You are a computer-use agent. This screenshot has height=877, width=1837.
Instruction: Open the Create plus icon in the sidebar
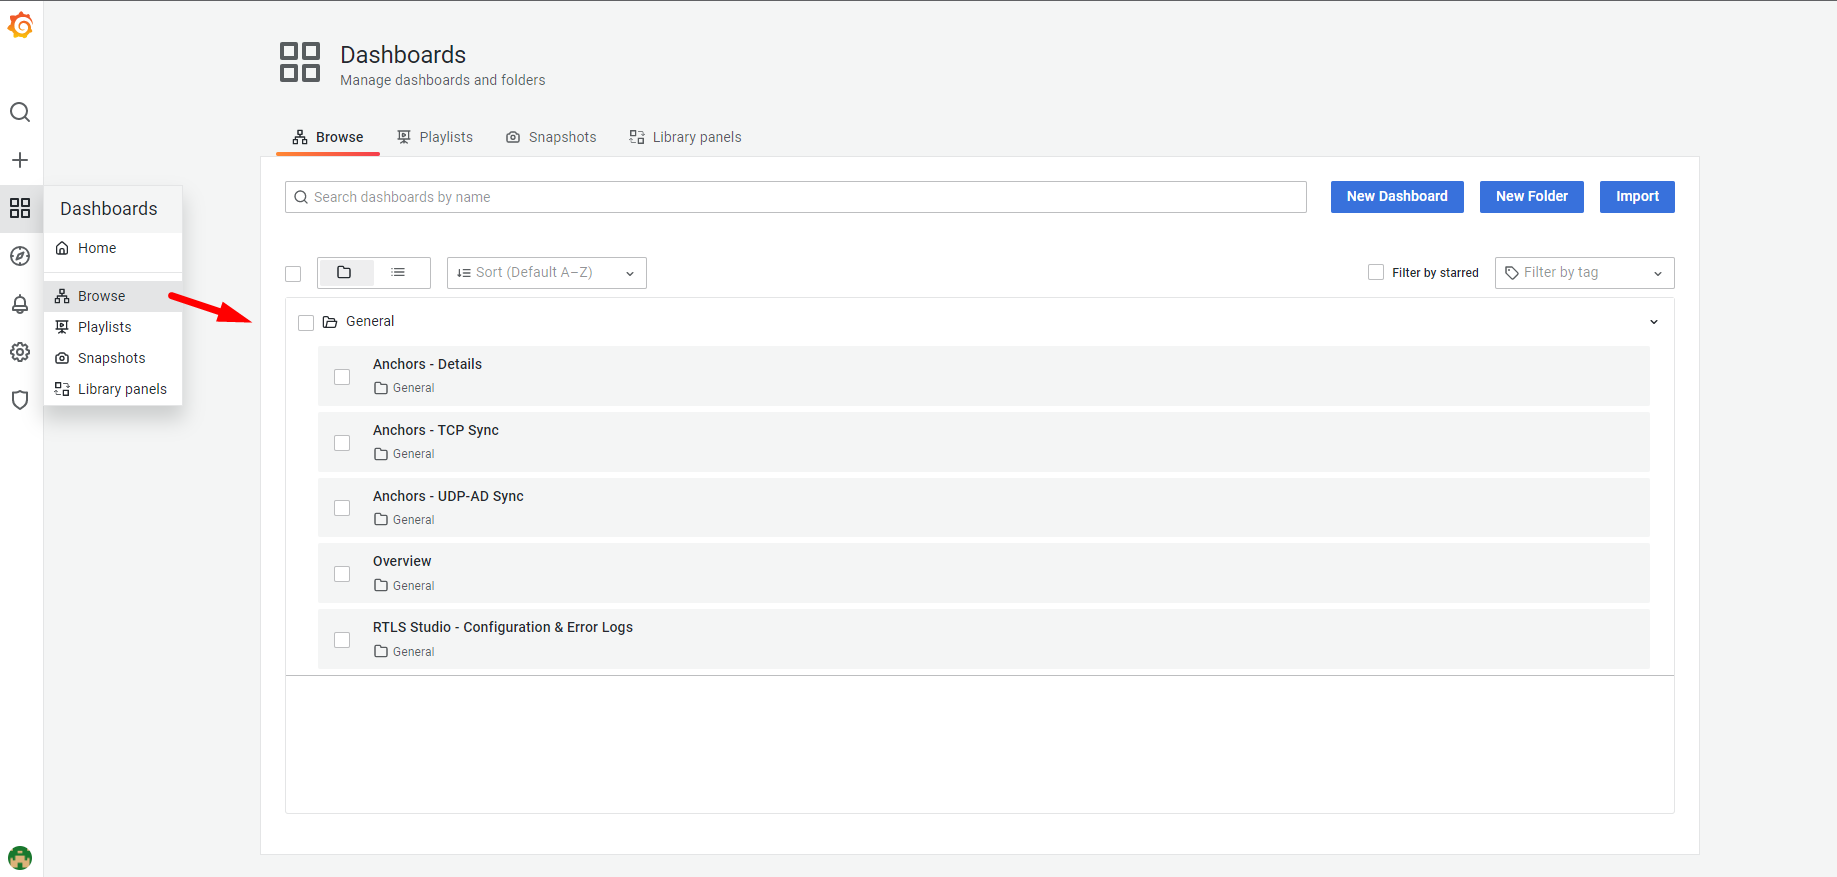point(20,160)
